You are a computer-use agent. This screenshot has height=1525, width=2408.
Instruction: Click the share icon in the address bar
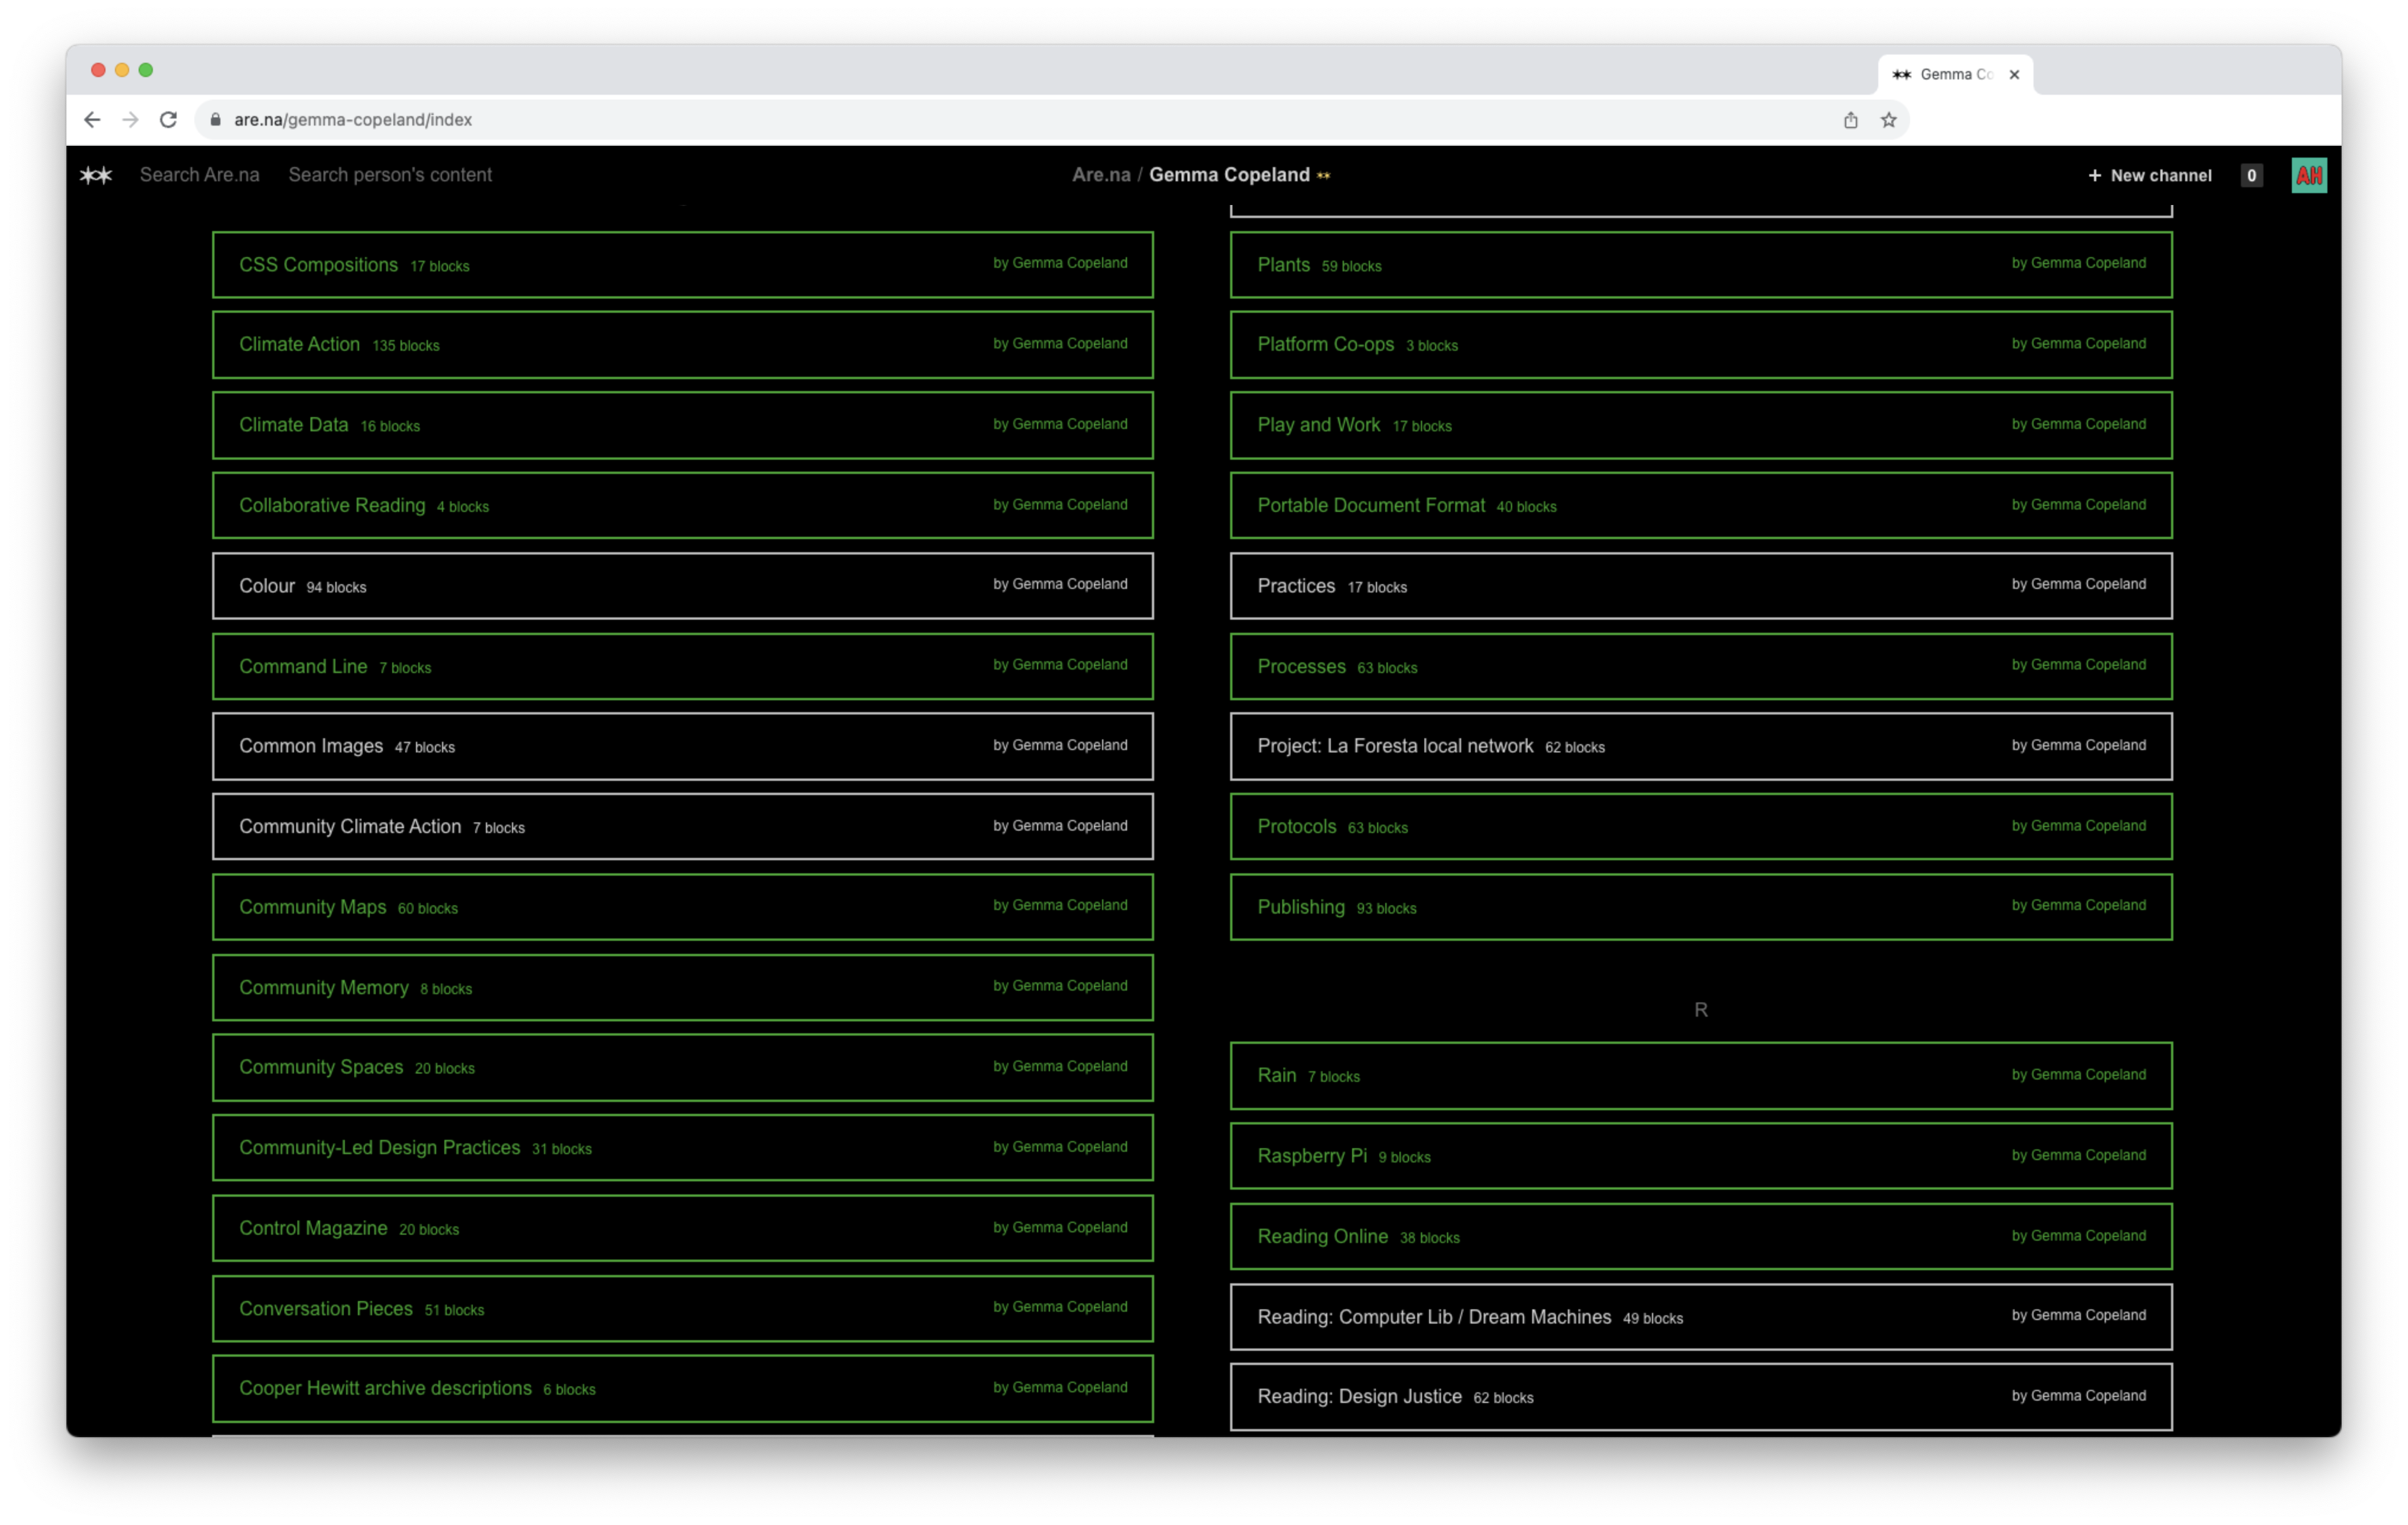pos(1850,120)
